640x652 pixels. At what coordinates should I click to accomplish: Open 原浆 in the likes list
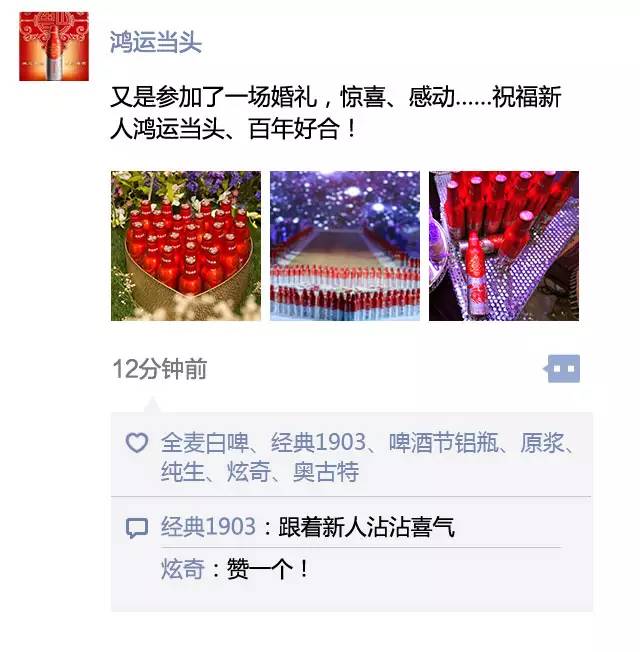(542, 442)
